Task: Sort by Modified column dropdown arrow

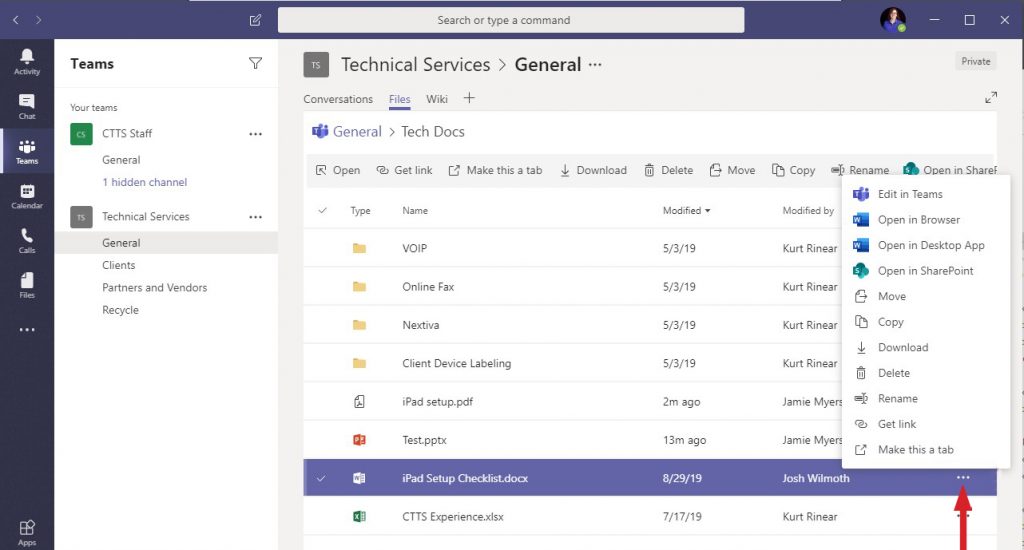Action: tap(708, 211)
